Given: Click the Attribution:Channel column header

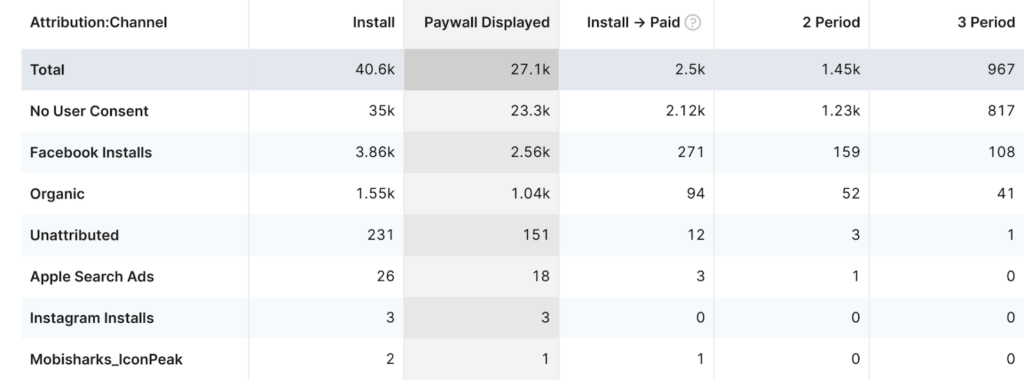Looking at the screenshot, I should coord(99,22).
